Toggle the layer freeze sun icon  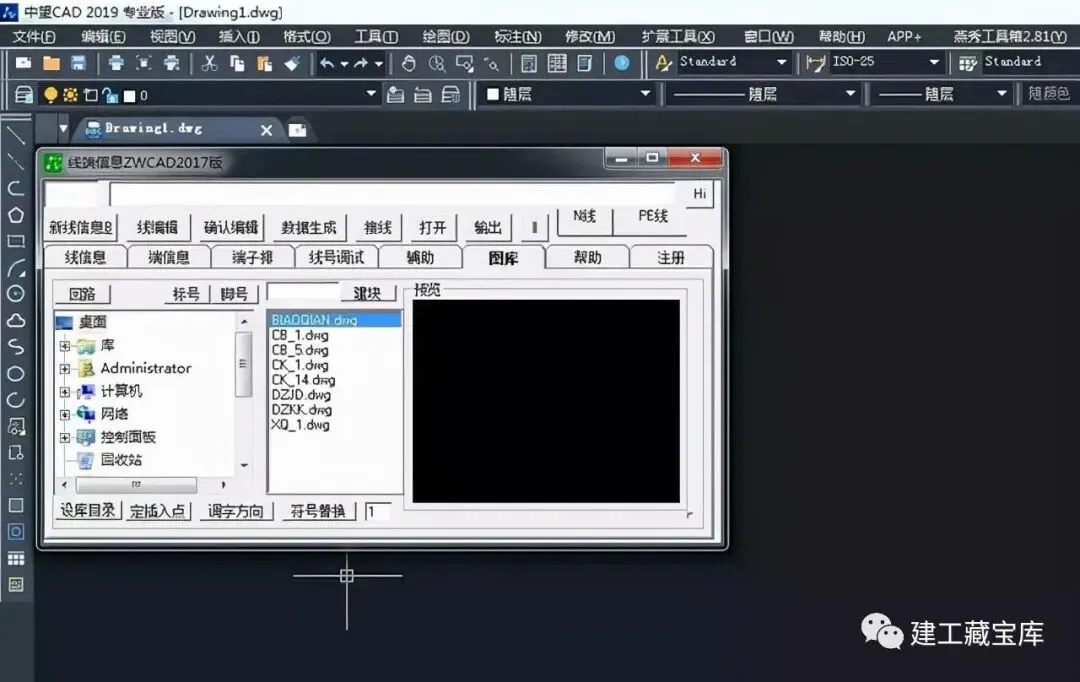point(70,95)
